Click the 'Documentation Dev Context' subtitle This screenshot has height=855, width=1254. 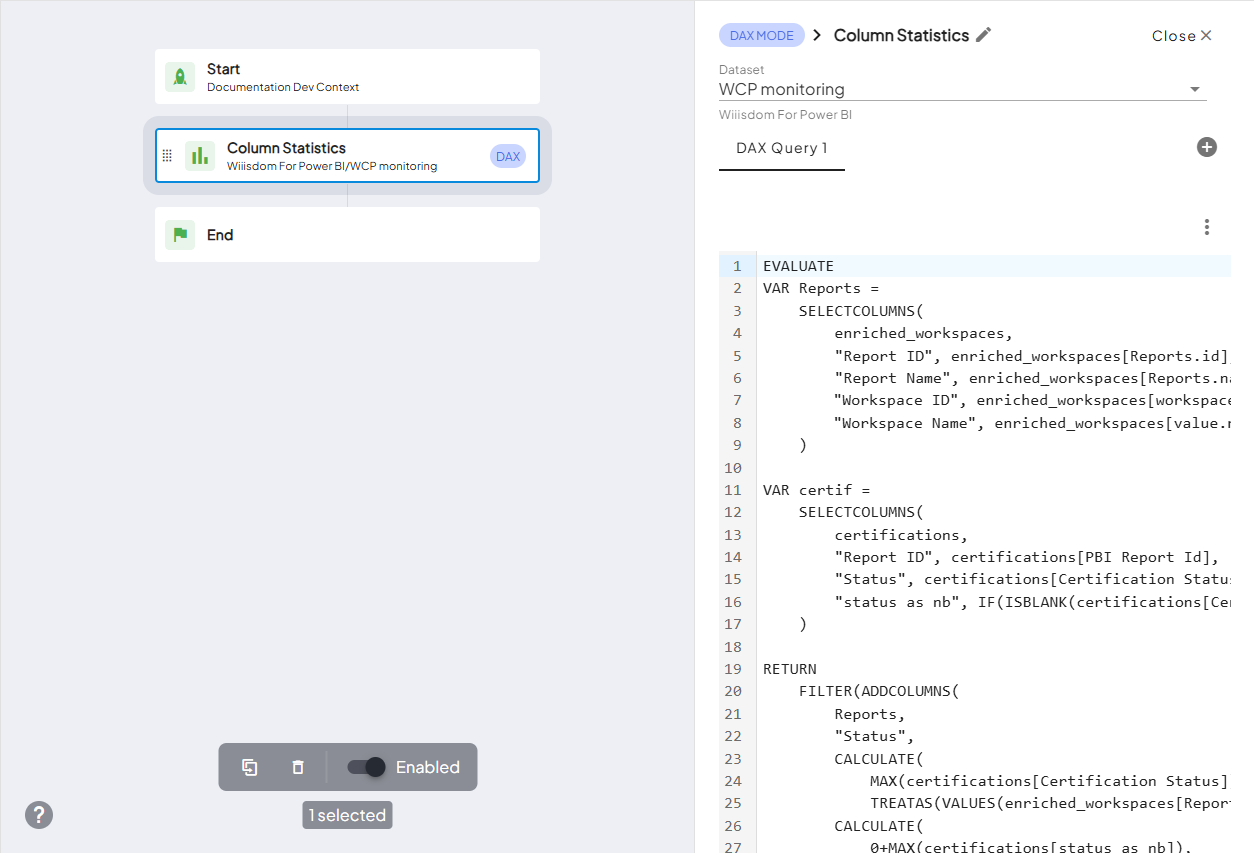click(283, 87)
